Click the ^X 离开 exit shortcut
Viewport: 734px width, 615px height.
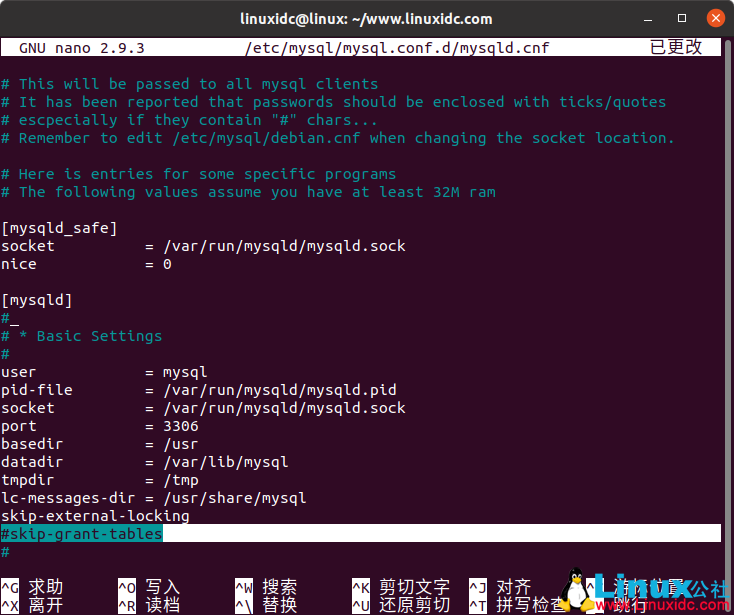click(32, 605)
